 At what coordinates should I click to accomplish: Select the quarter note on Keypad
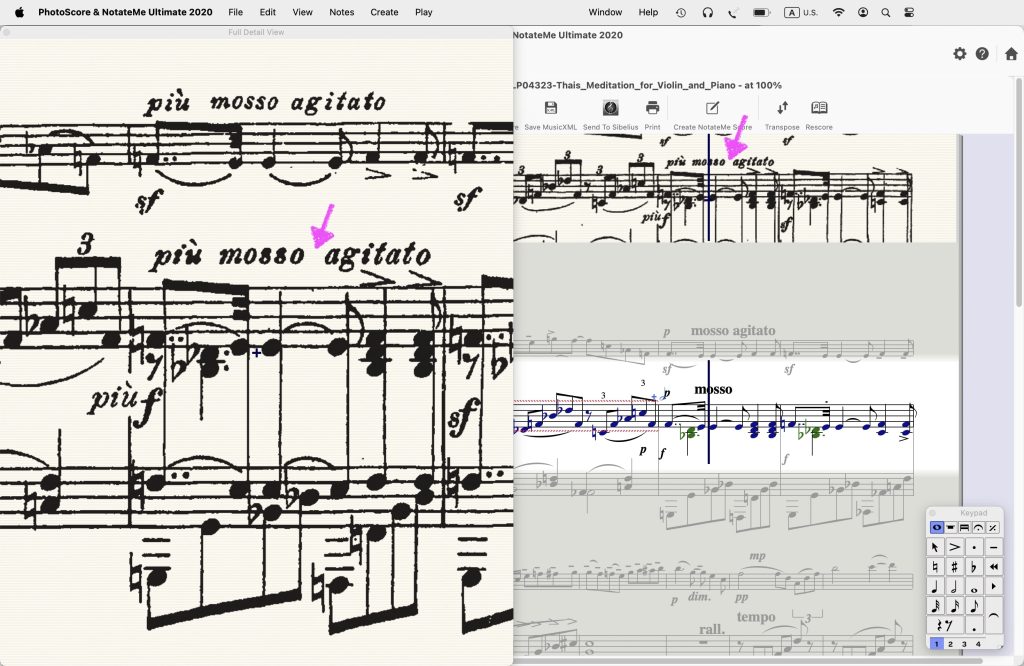(936, 586)
